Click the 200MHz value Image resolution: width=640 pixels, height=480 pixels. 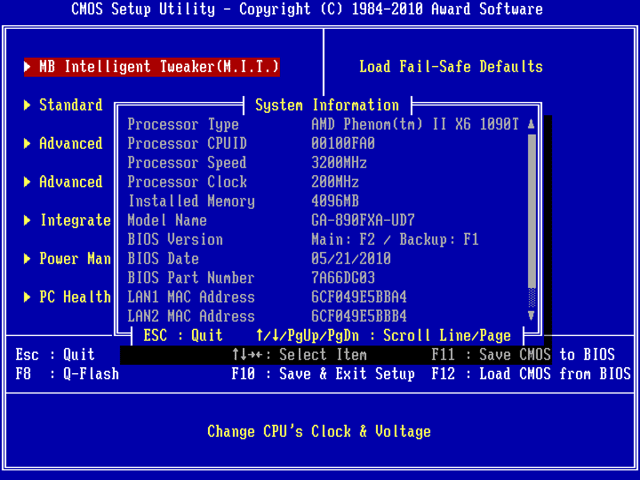[335, 182]
